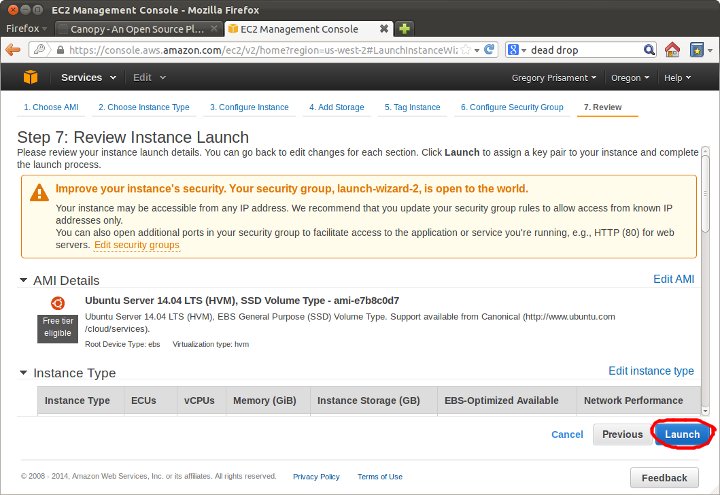Click the page vertical scrollbar thumb
Screen dimensions: 720x495
coord(706,193)
